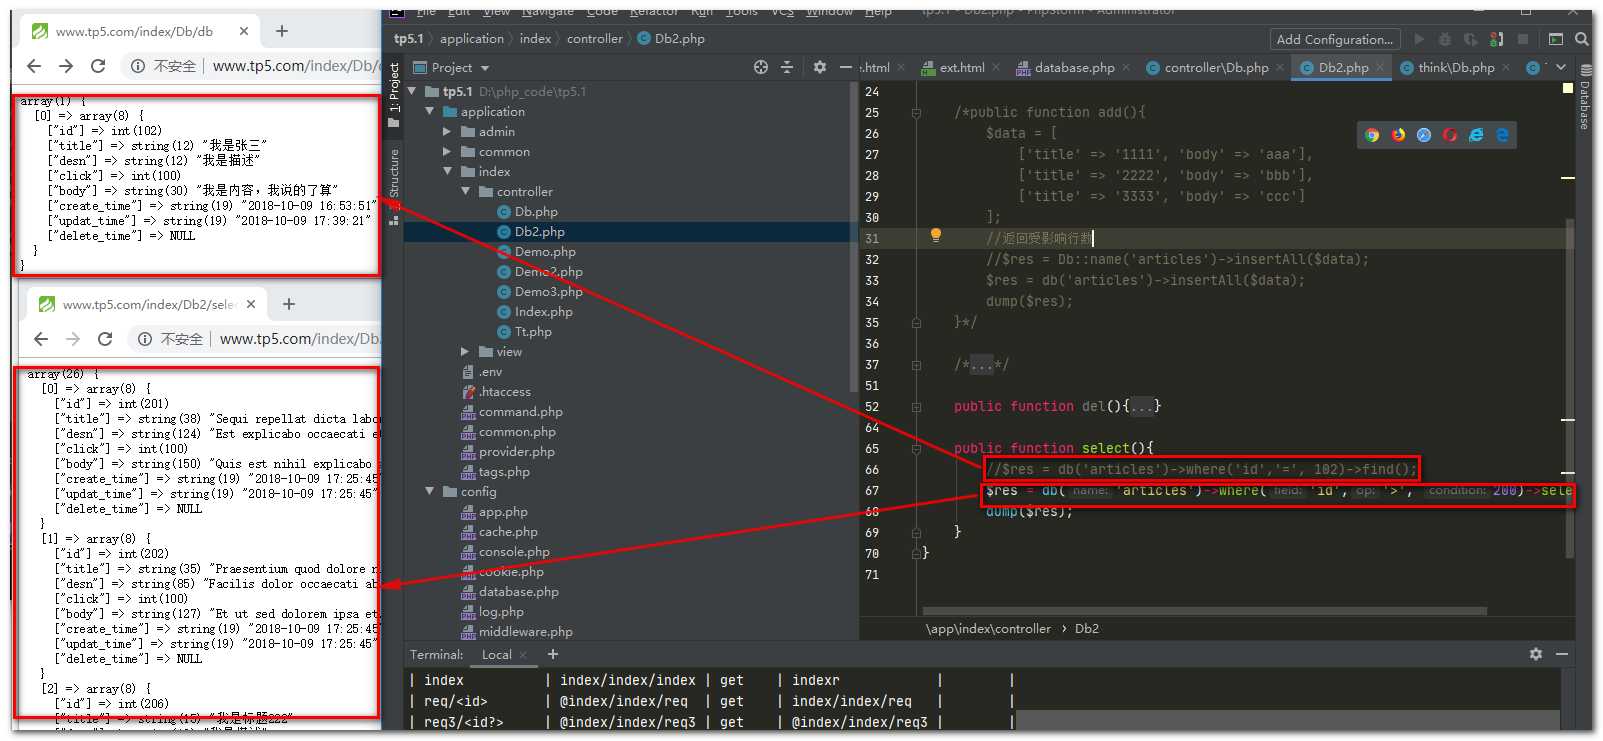Viewport: 1603px width, 741px height.
Task: Click the run-anything window icon
Action: tap(1555, 39)
